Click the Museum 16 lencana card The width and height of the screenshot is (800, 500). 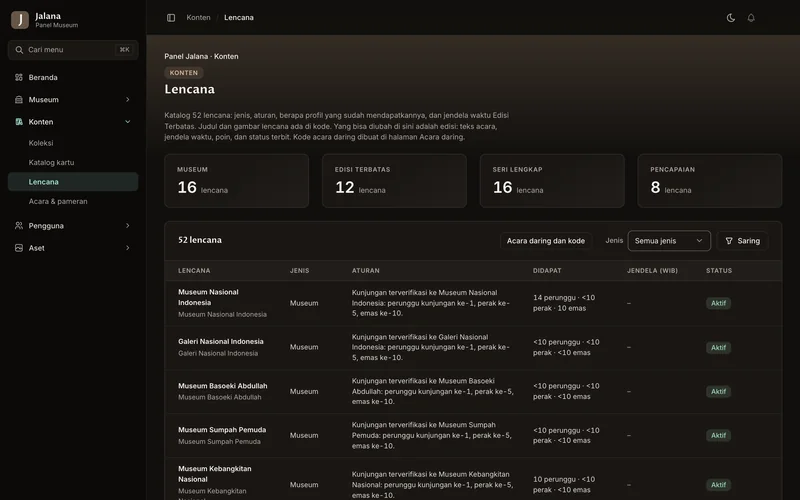click(237, 181)
